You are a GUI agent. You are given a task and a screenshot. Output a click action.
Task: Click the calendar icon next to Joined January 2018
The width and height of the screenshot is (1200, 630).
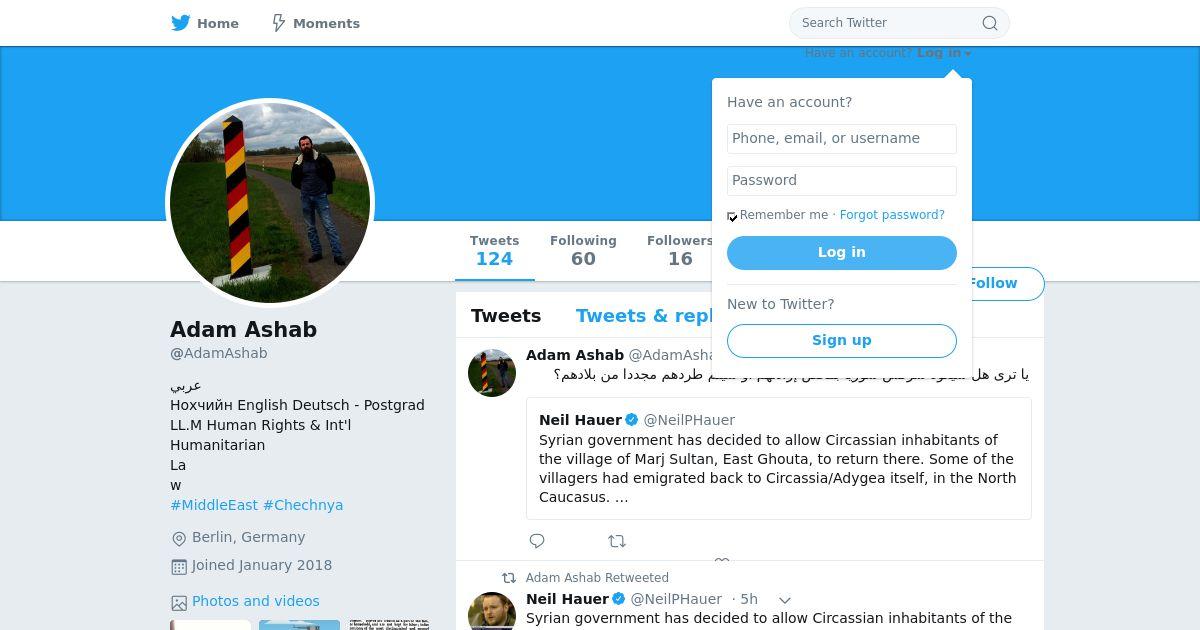[179, 566]
